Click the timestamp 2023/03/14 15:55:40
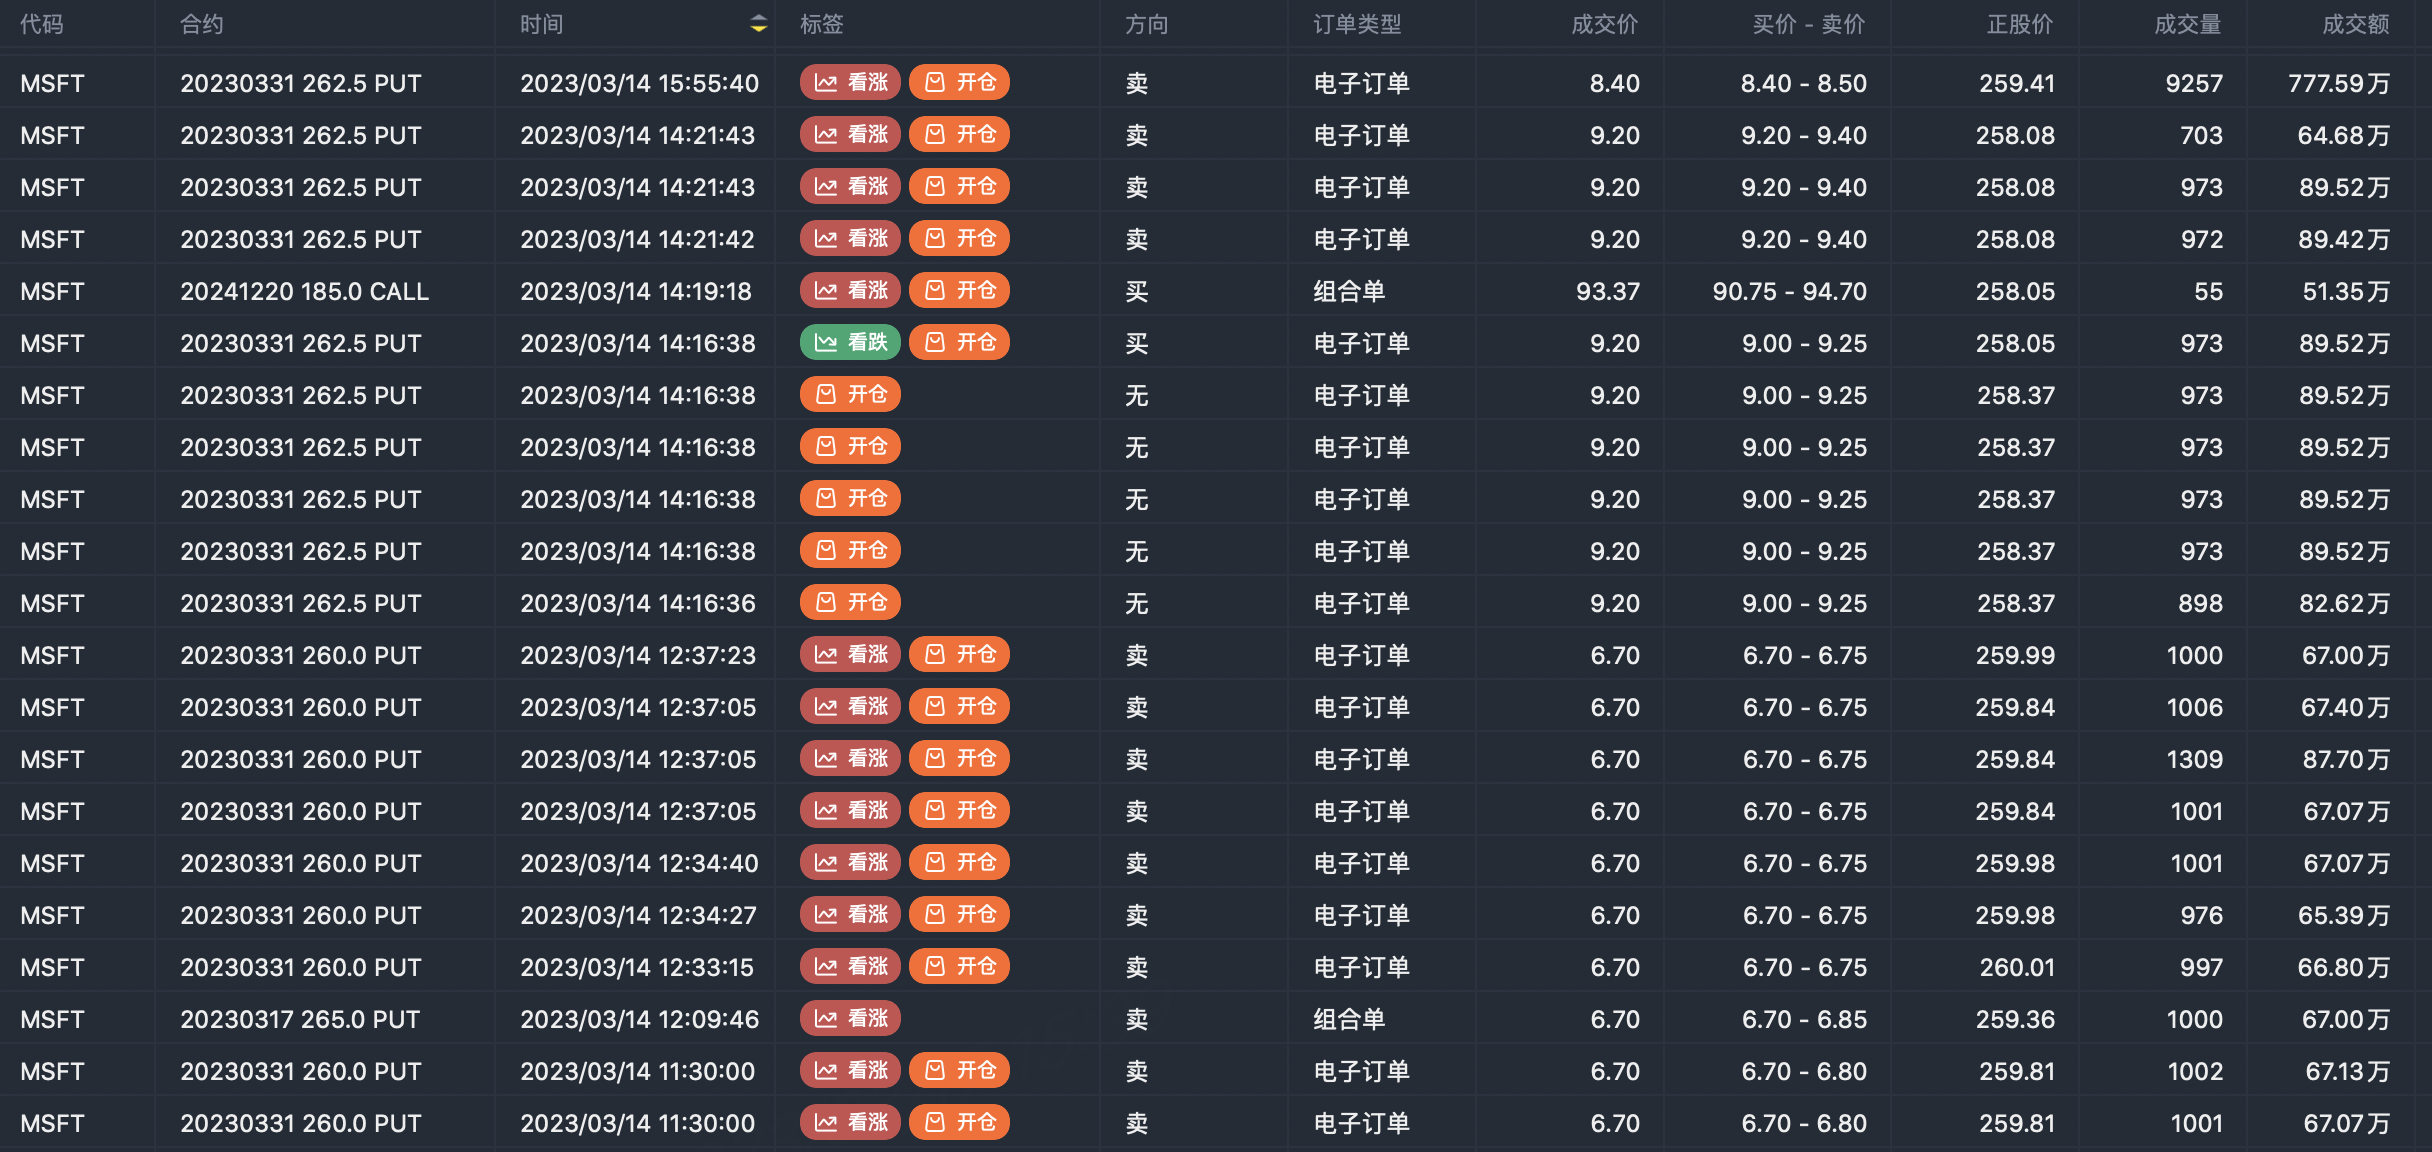This screenshot has height=1152, width=2432. pyautogui.click(x=640, y=83)
